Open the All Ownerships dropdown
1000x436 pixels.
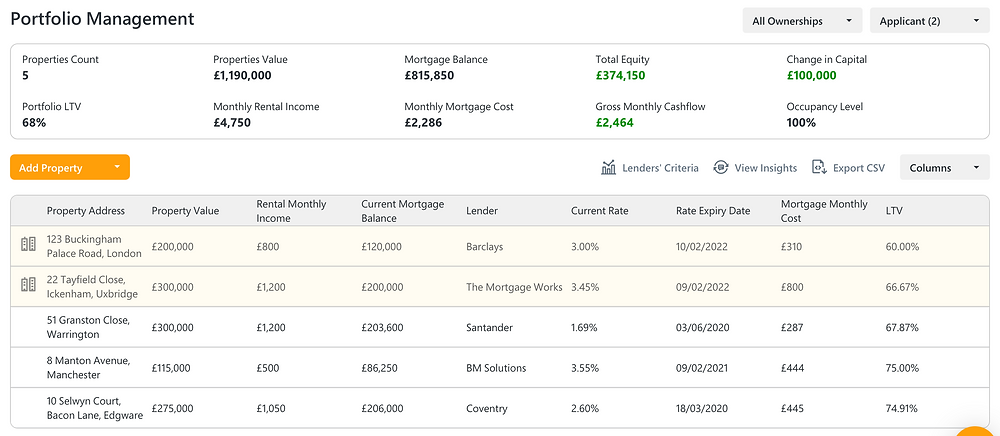point(802,20)
